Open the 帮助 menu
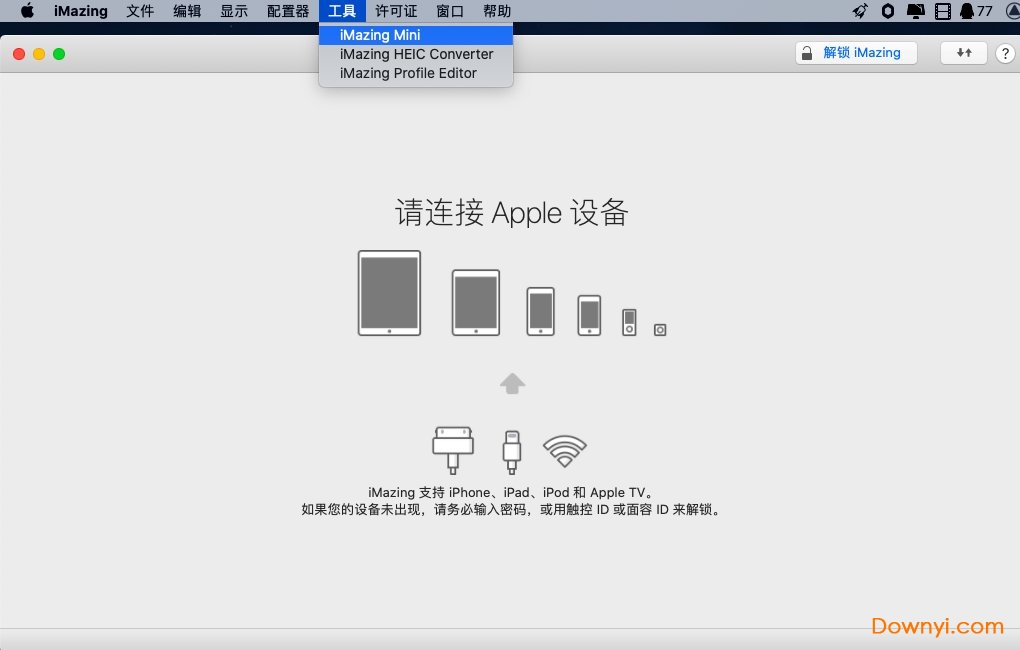 497,11
